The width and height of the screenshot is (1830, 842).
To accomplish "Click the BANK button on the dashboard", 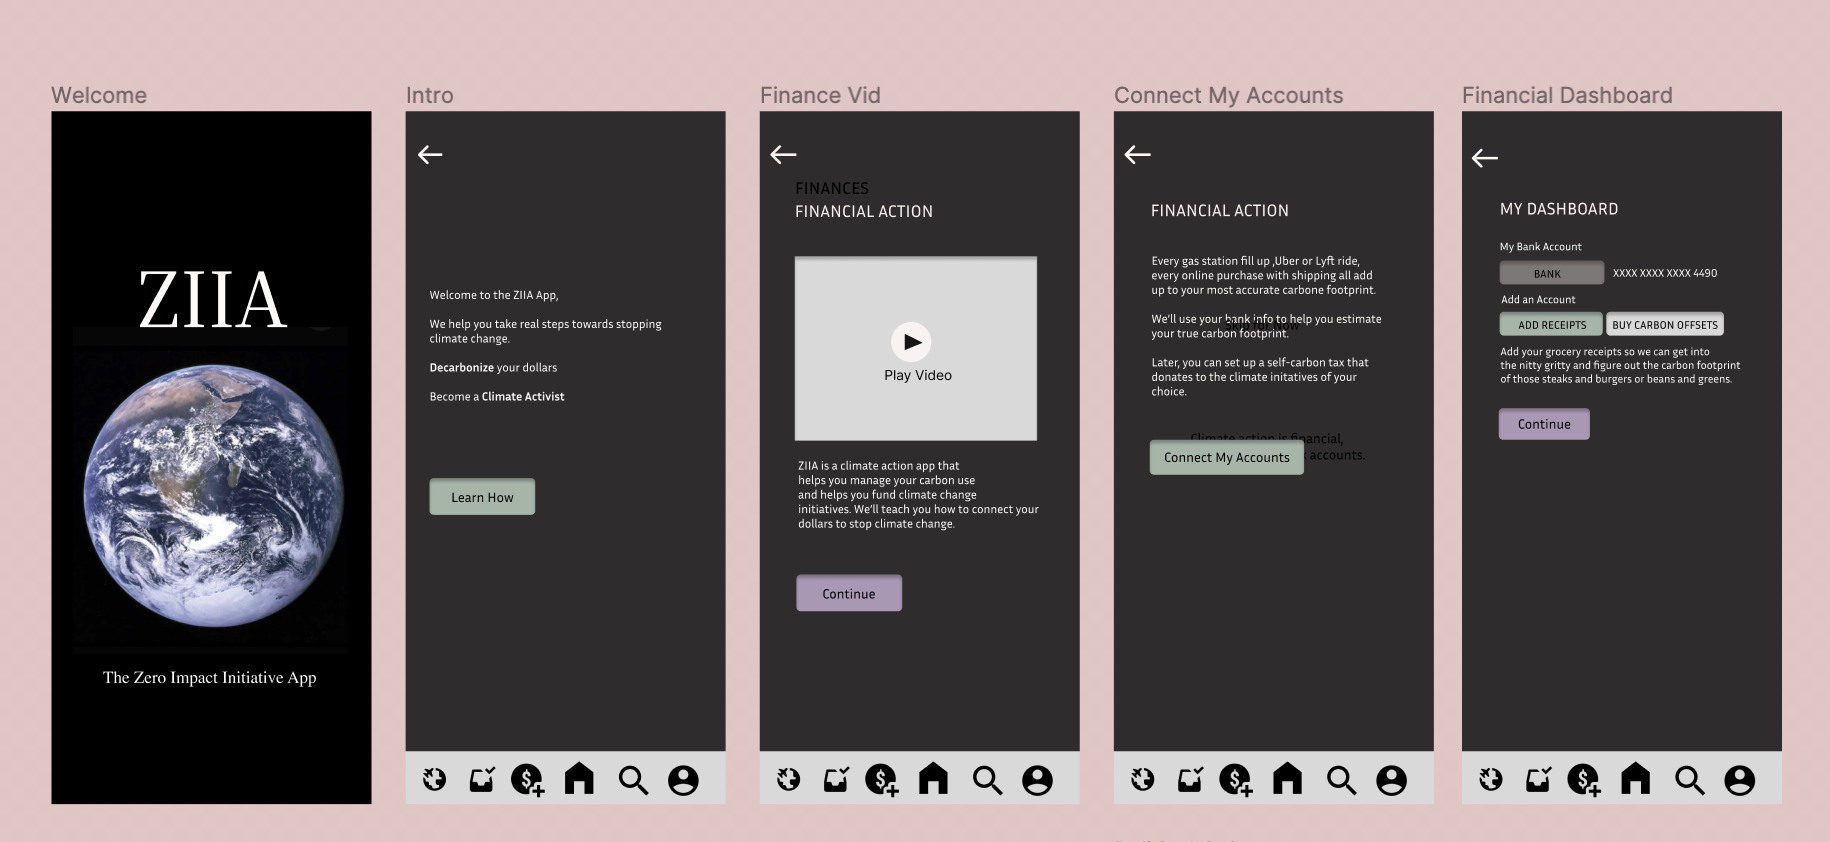I will click(1551, 273).
